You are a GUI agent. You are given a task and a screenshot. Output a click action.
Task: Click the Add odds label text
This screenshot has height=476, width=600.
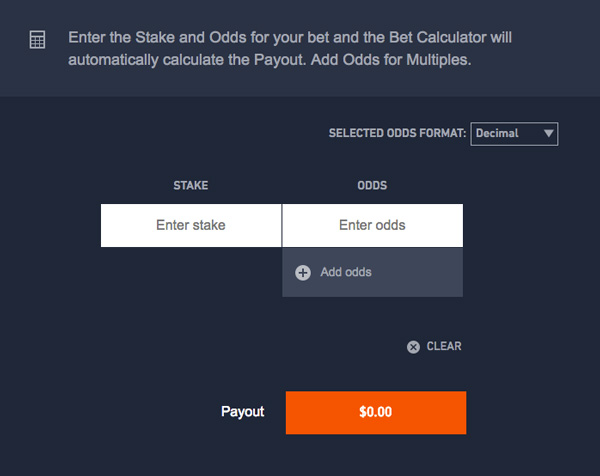tap(346, 272)
